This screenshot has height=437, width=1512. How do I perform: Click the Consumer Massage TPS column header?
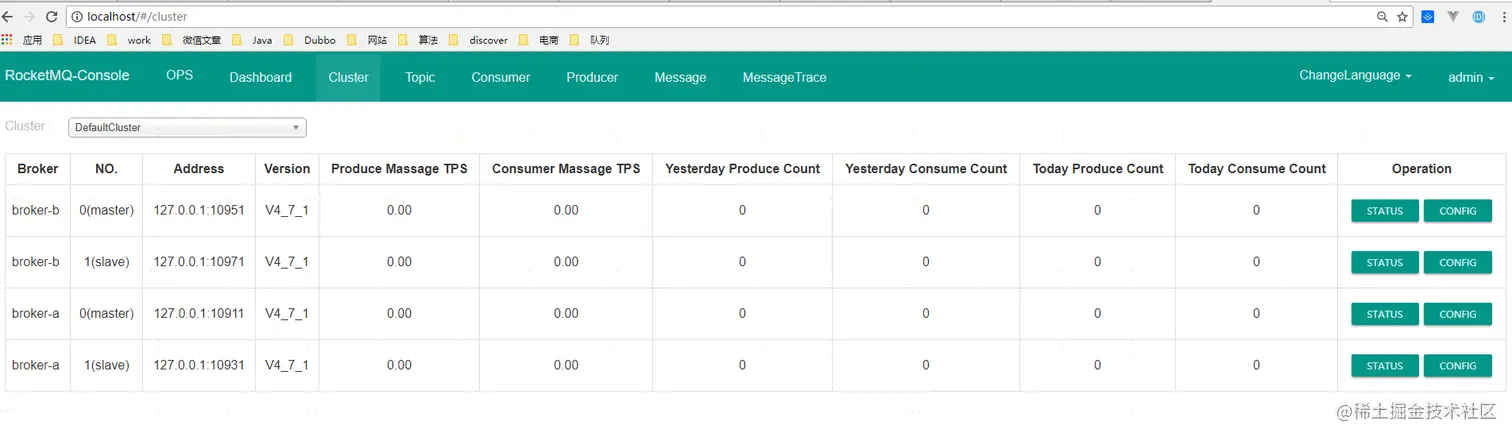point(566,169)
